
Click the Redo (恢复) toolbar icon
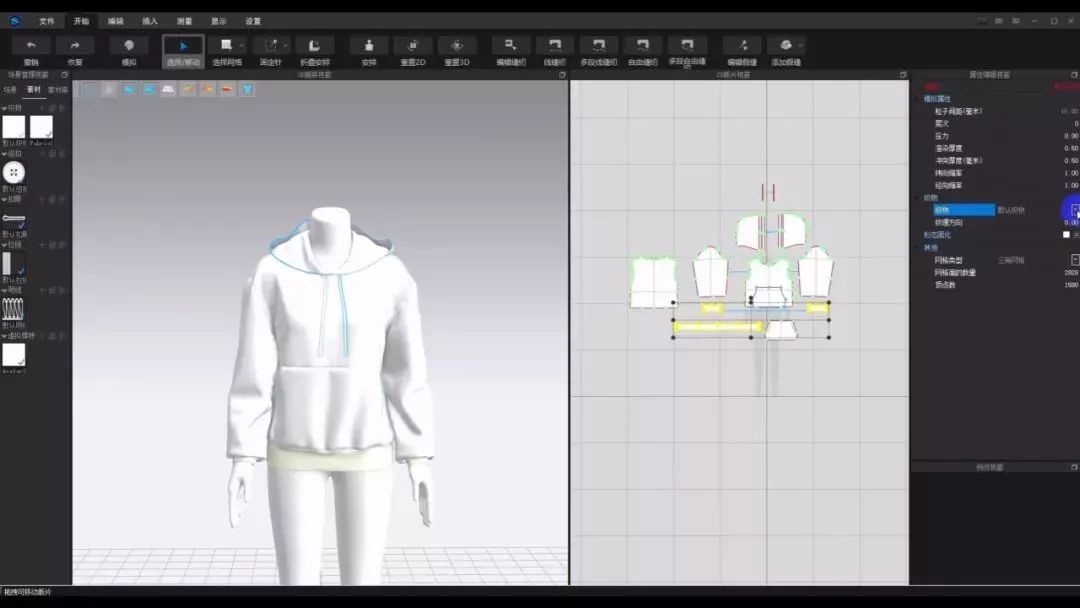coord(75,46)
